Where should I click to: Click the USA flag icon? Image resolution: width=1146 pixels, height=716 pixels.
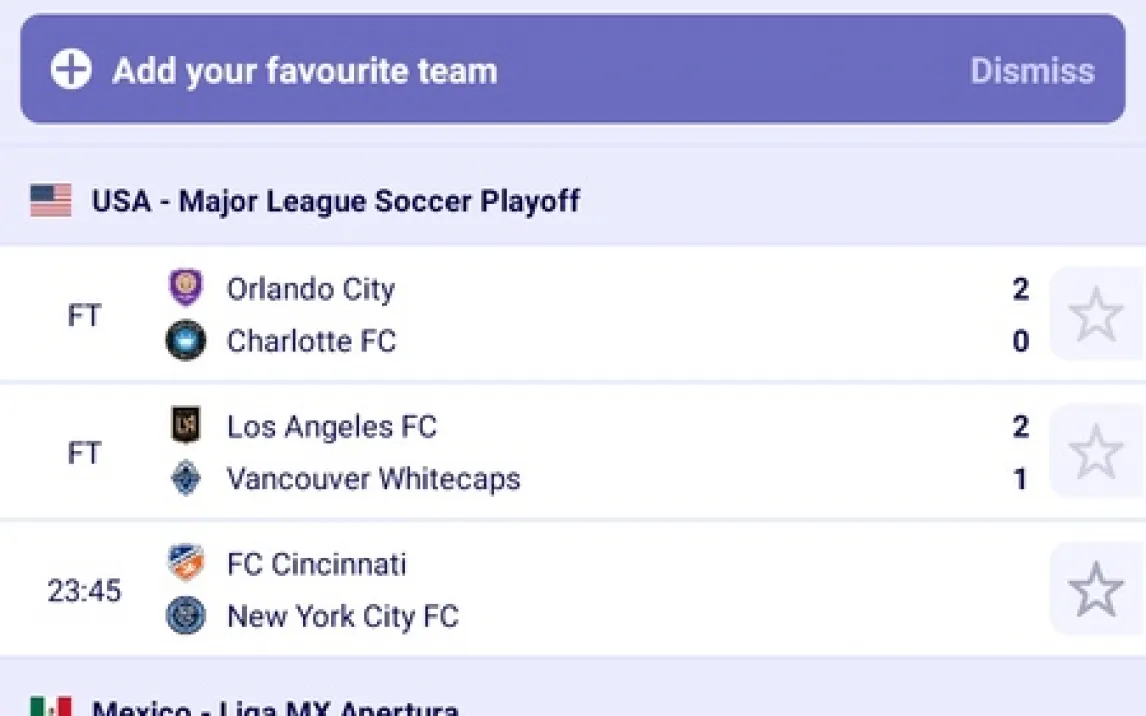tap(51, 200)
